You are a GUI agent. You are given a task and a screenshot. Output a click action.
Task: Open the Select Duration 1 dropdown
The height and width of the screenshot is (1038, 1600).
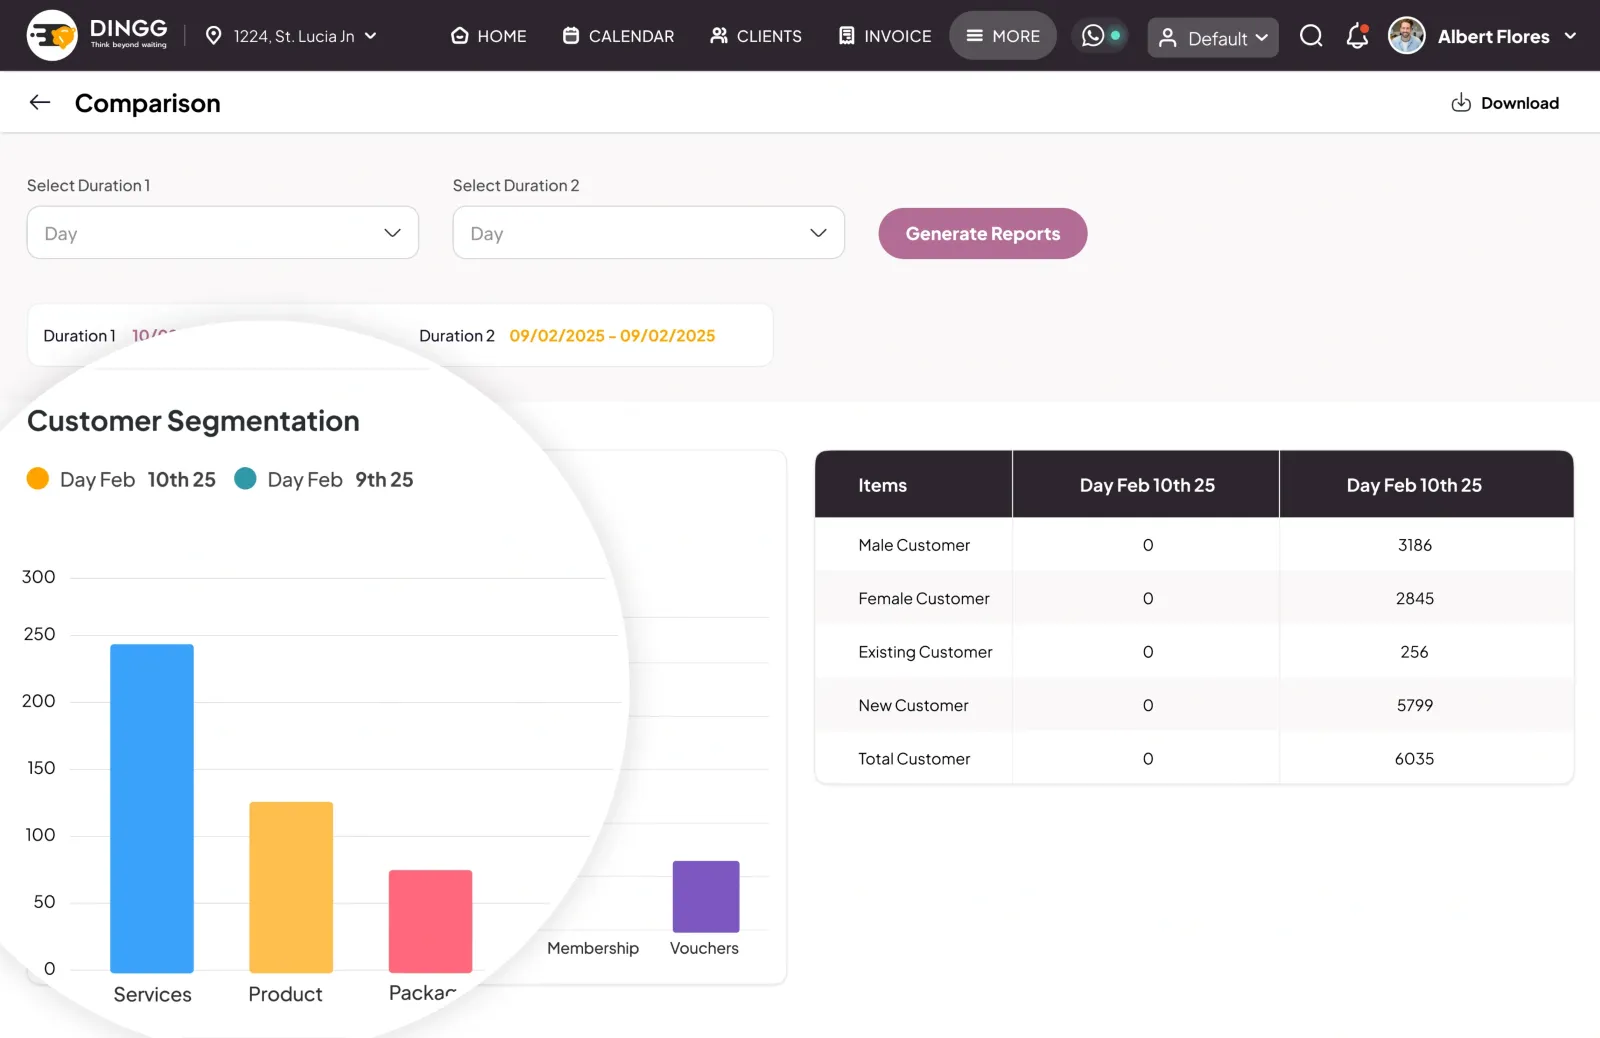[223, 232]
